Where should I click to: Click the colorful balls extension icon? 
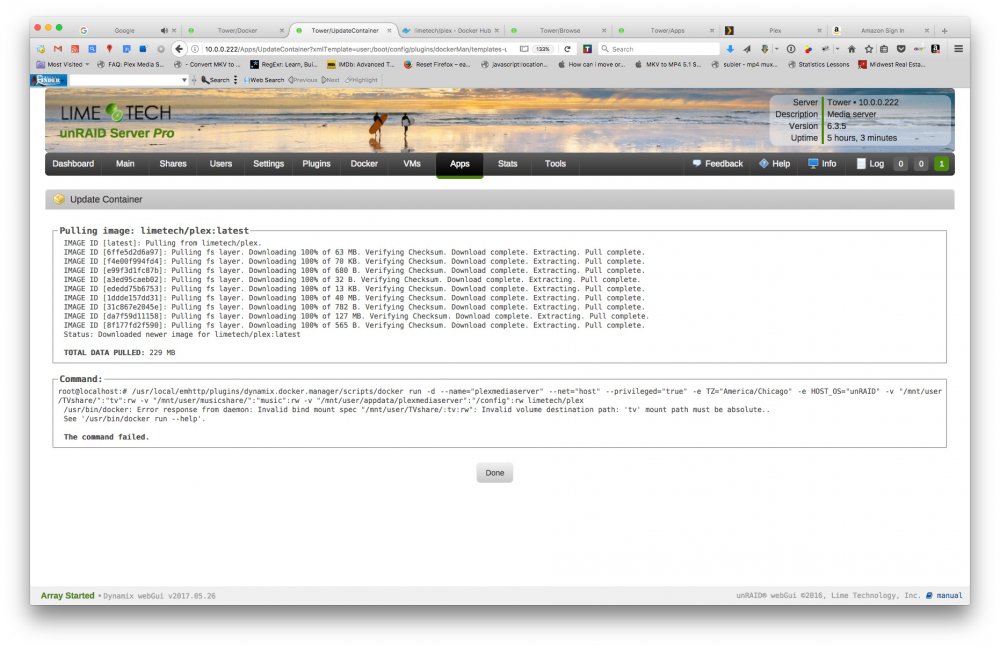coord(808,48)
